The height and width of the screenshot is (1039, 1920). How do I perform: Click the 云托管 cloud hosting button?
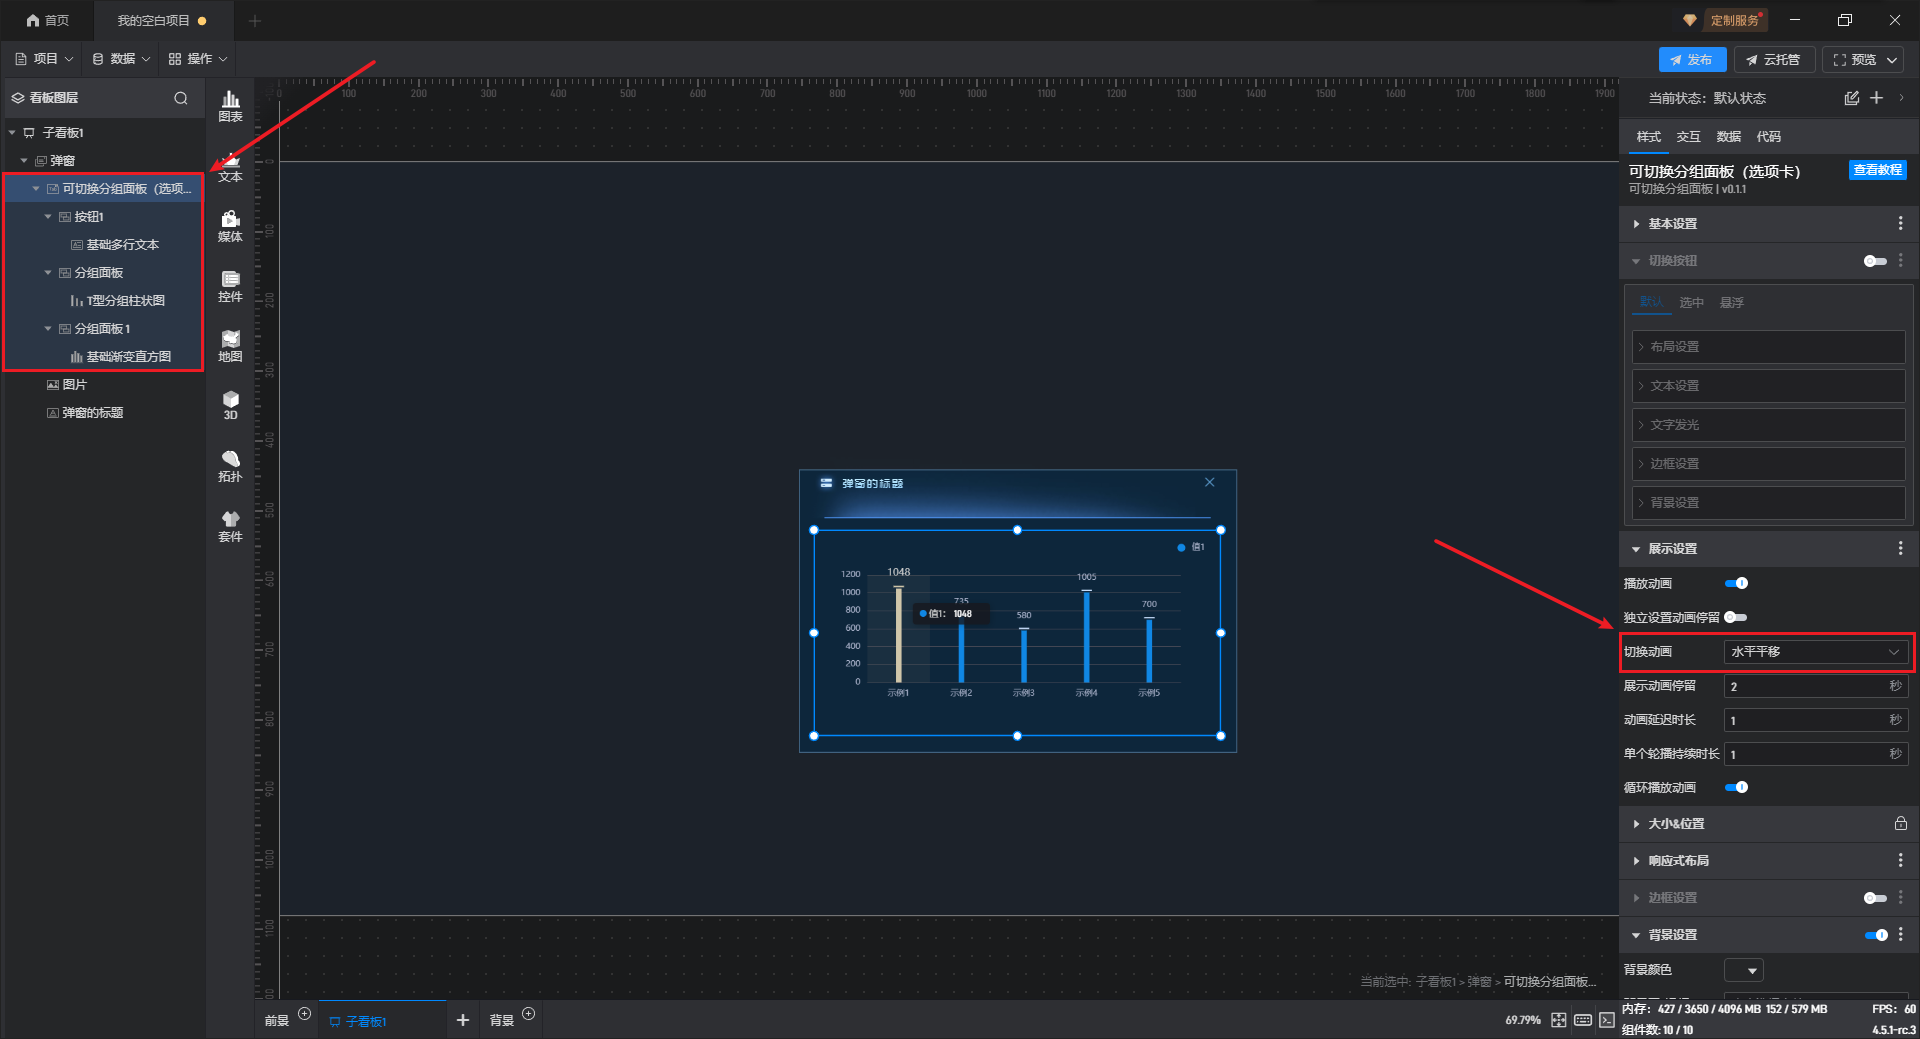pyautogui.click(x=1773, y=60)
